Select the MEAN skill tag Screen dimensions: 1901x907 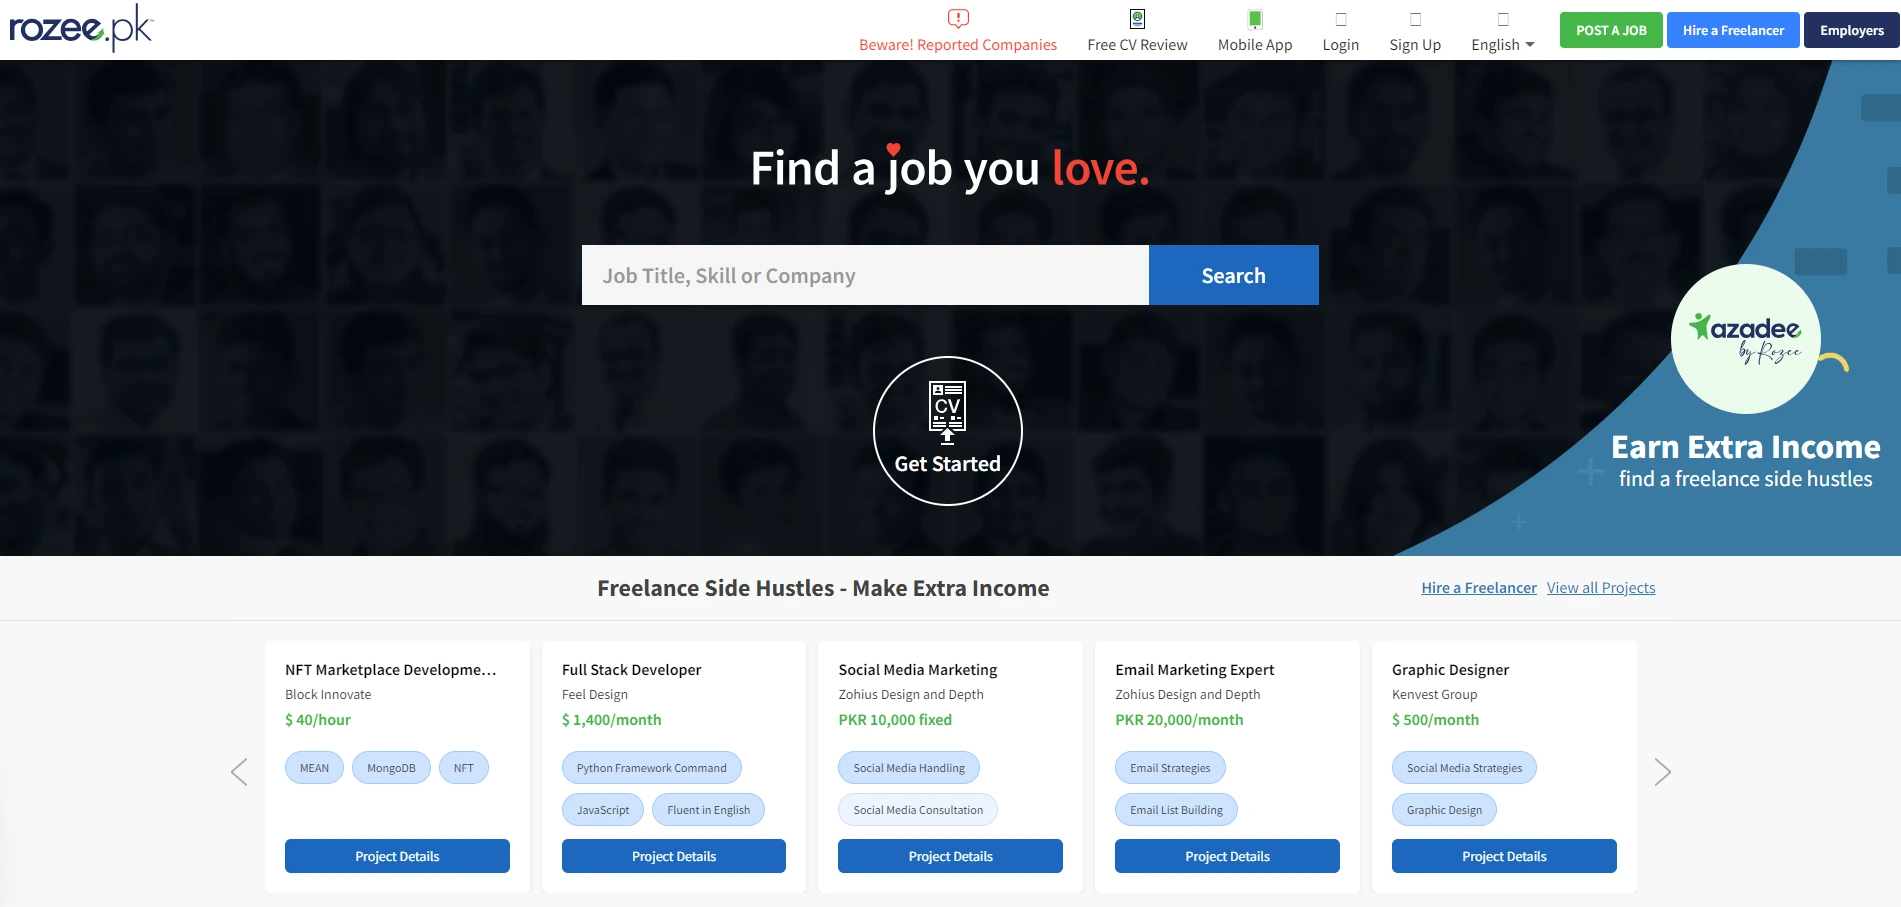coord(314,768)
